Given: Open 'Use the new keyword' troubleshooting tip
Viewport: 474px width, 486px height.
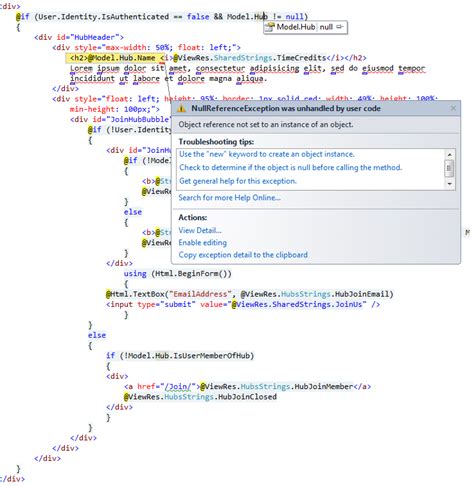Looking at the screenshot, I should [x=267, y=154].
